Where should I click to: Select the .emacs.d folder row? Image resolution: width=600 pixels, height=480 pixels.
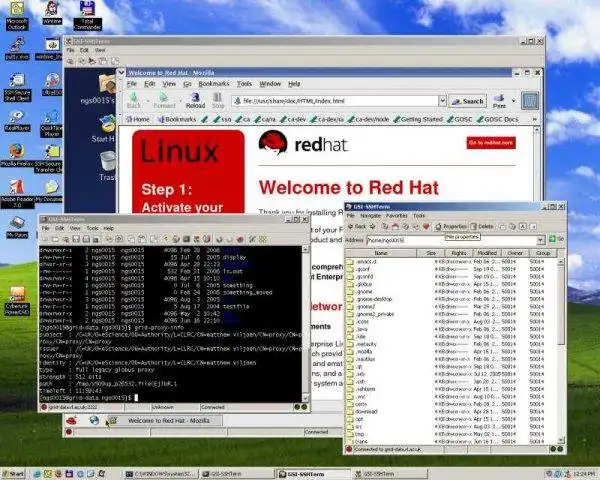pos(452,262)
